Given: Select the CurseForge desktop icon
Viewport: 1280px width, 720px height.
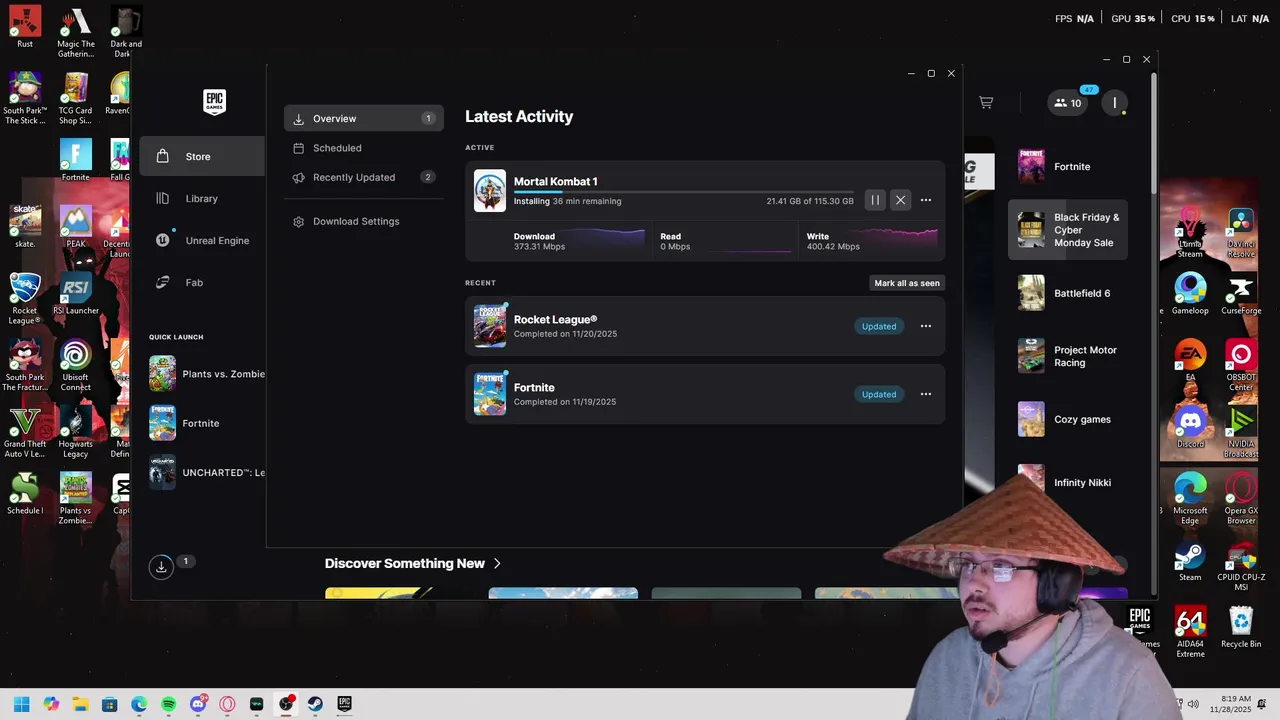Looking at the screenshot, I should [1241, 294].
